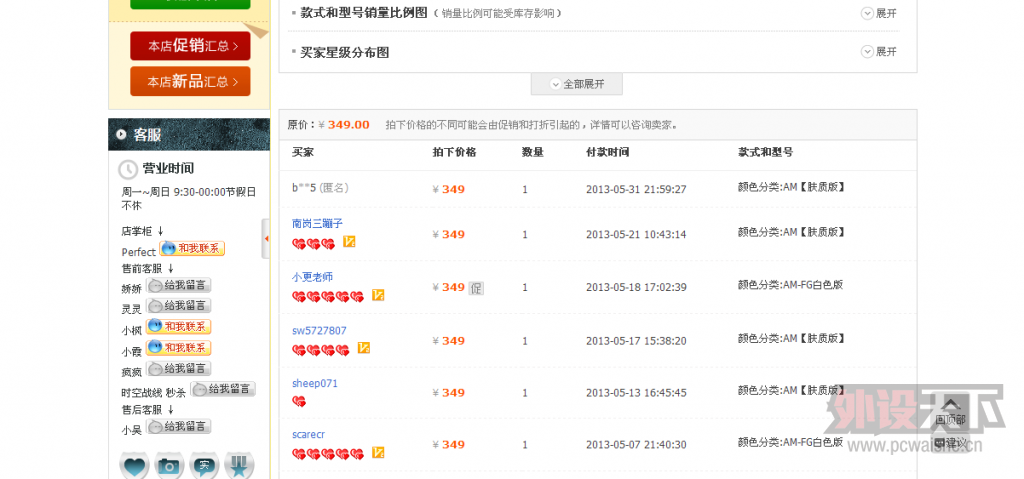This screenshot has height=479, width=1024.
Task: Click timestamp 2013-05-17 15:38:20
Action: pos(636,341)
